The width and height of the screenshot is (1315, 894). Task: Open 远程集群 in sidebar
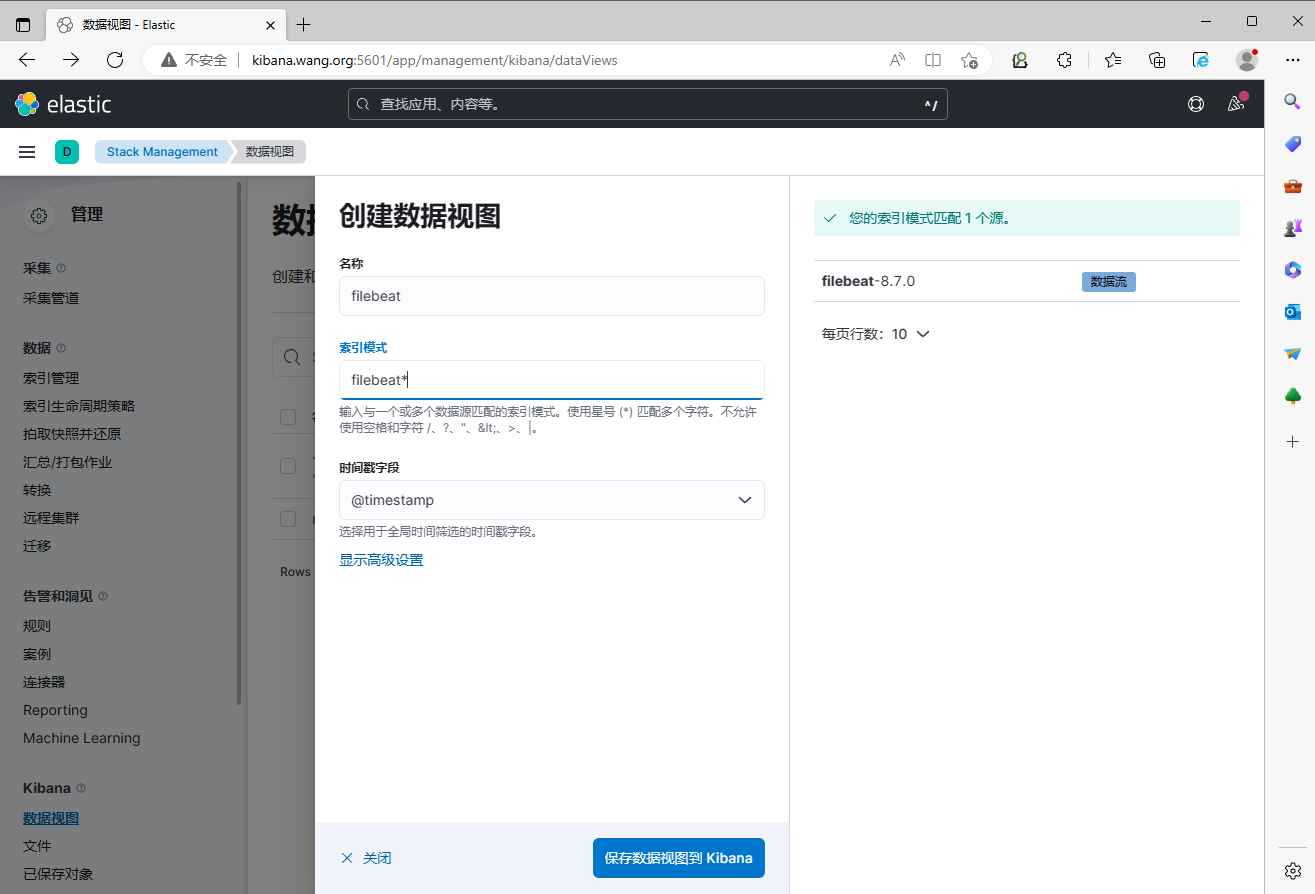tap(51, 518)
